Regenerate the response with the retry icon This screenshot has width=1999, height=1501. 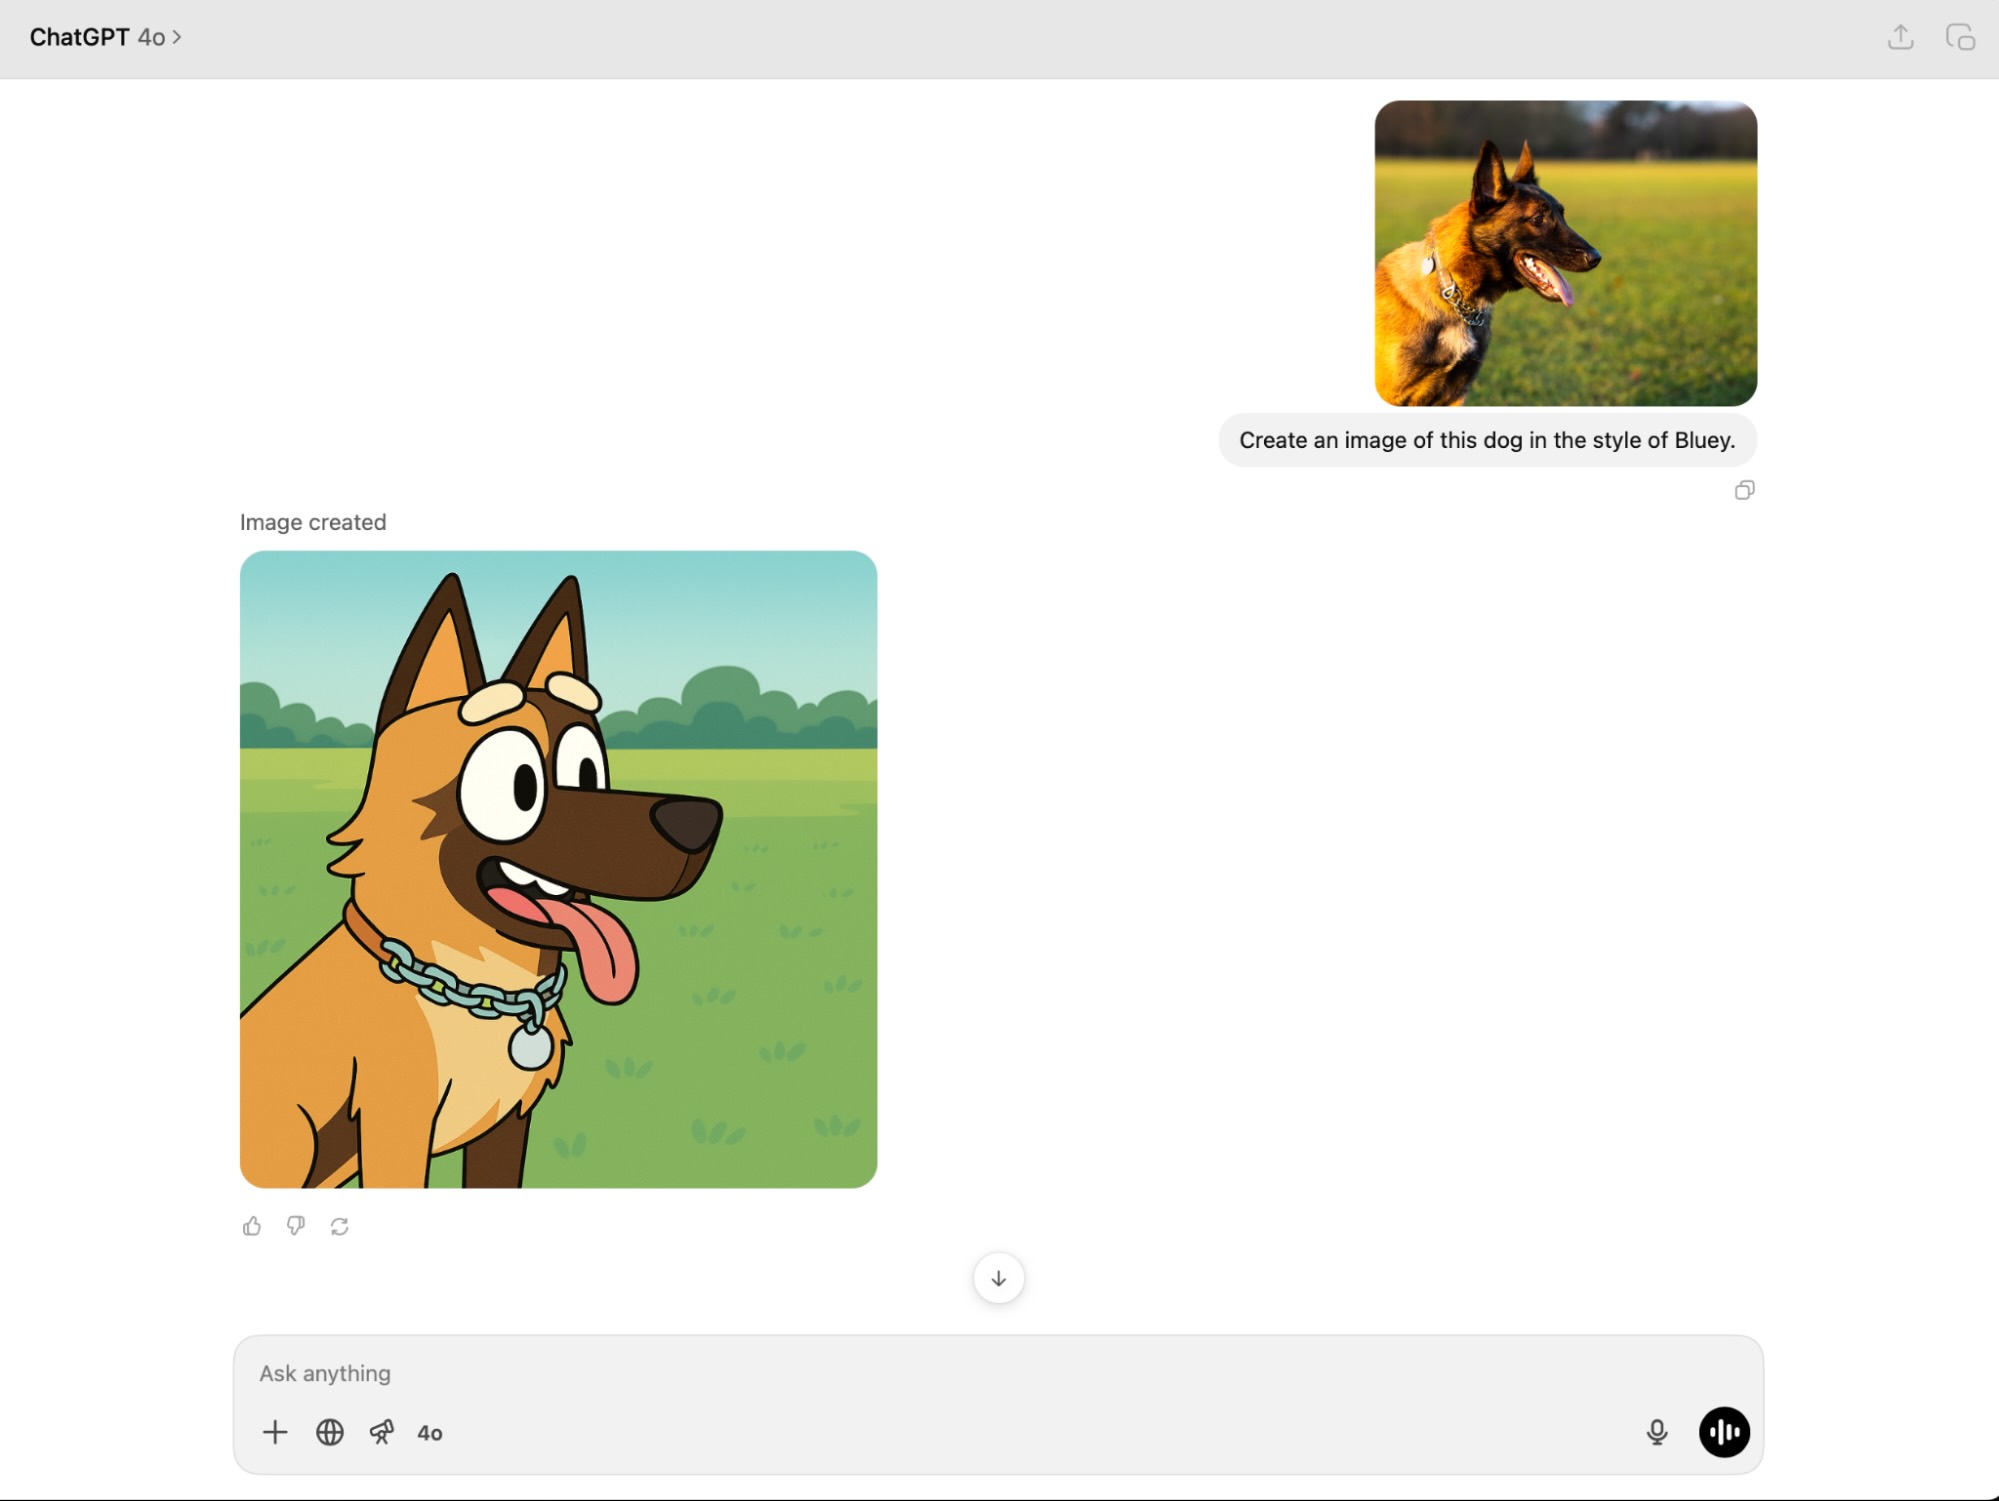point(340,1226)
